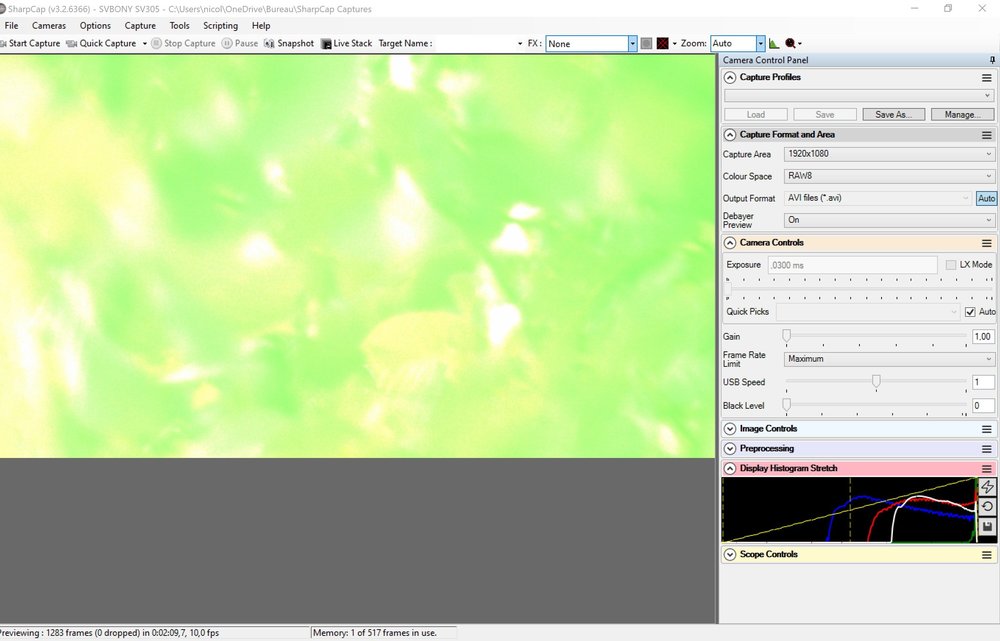Open Display Histogram Stretch hamburger menu

[x=987, y=469]
